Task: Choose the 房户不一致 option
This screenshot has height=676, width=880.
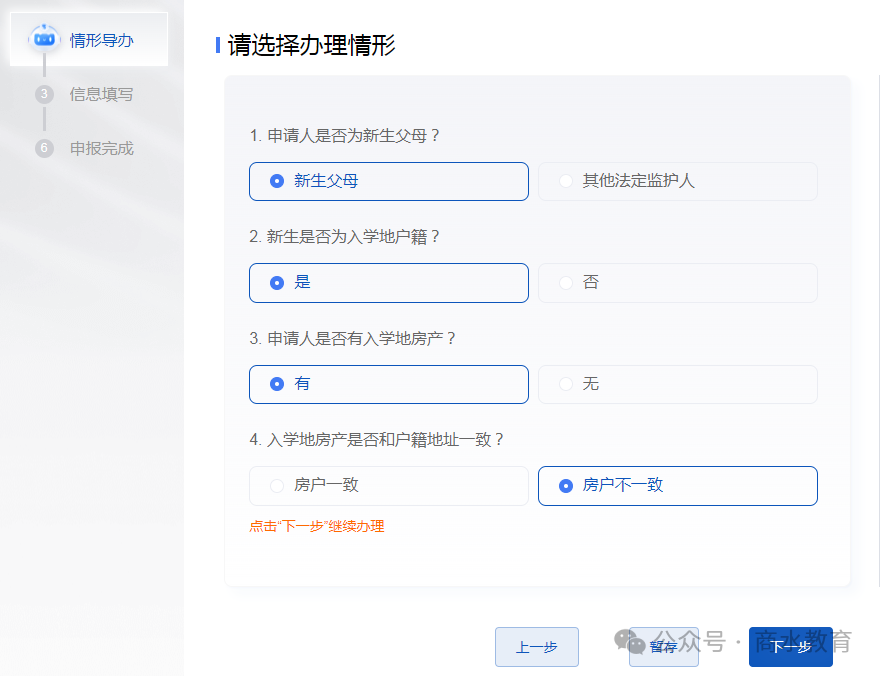Action: 677,486
